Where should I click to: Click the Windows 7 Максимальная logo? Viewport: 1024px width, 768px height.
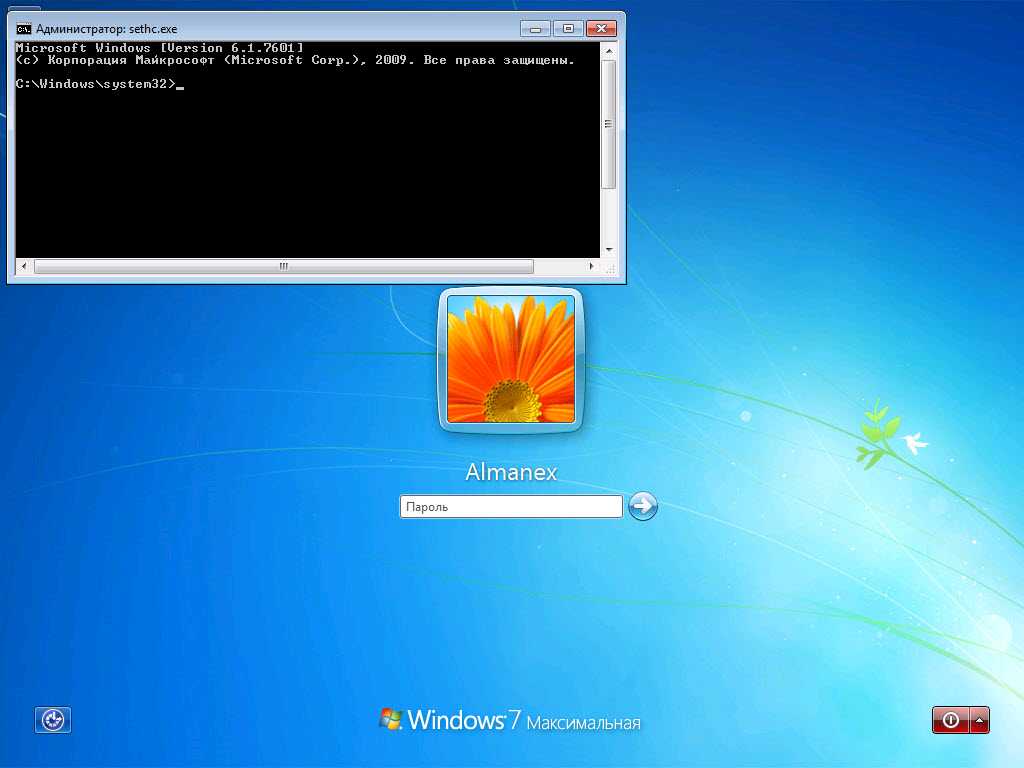510,720
